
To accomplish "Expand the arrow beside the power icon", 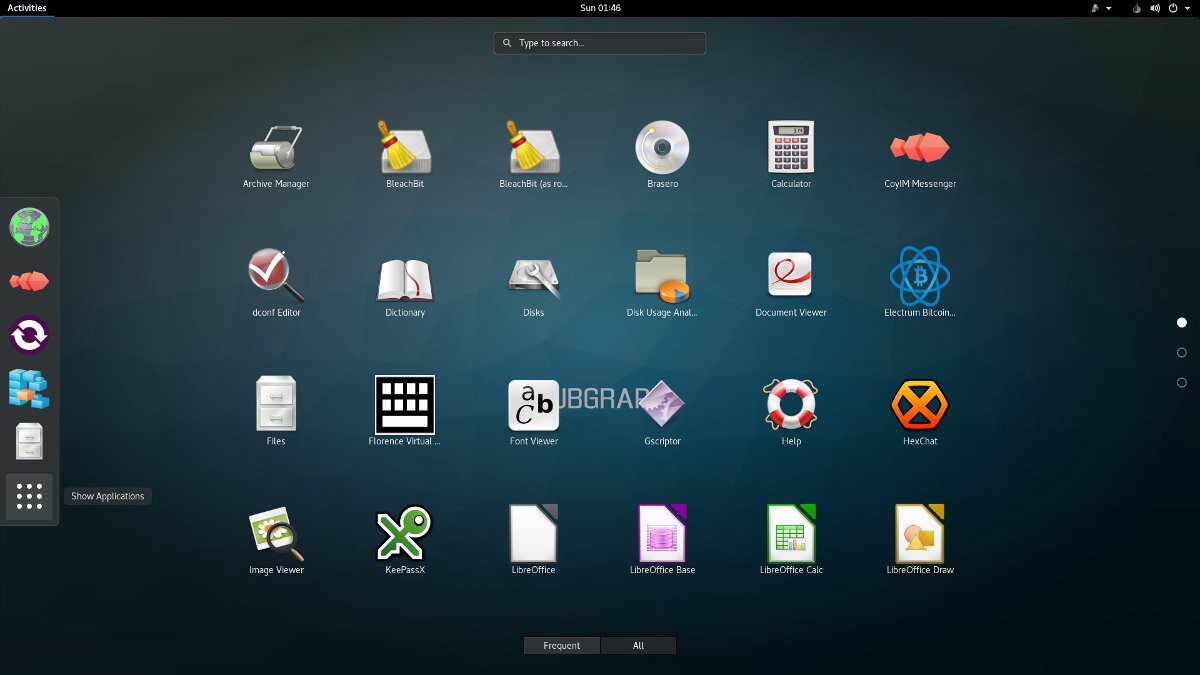I will [1189, 8].
